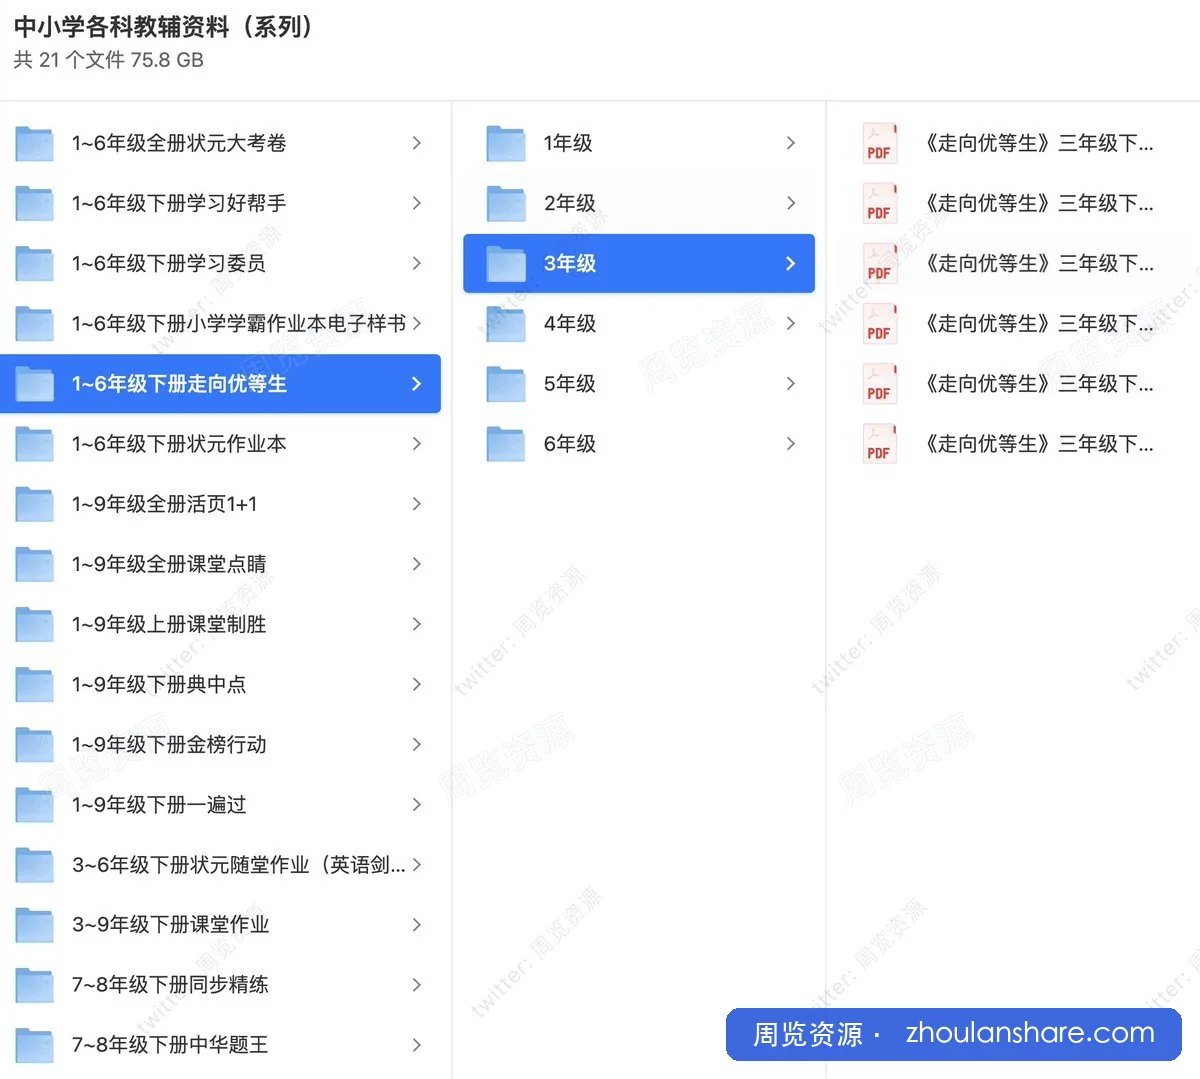1200x1079 pixels.
Task: Open the 7~8年级下册中华题王 folder icon
Action: coord(35,1045)
